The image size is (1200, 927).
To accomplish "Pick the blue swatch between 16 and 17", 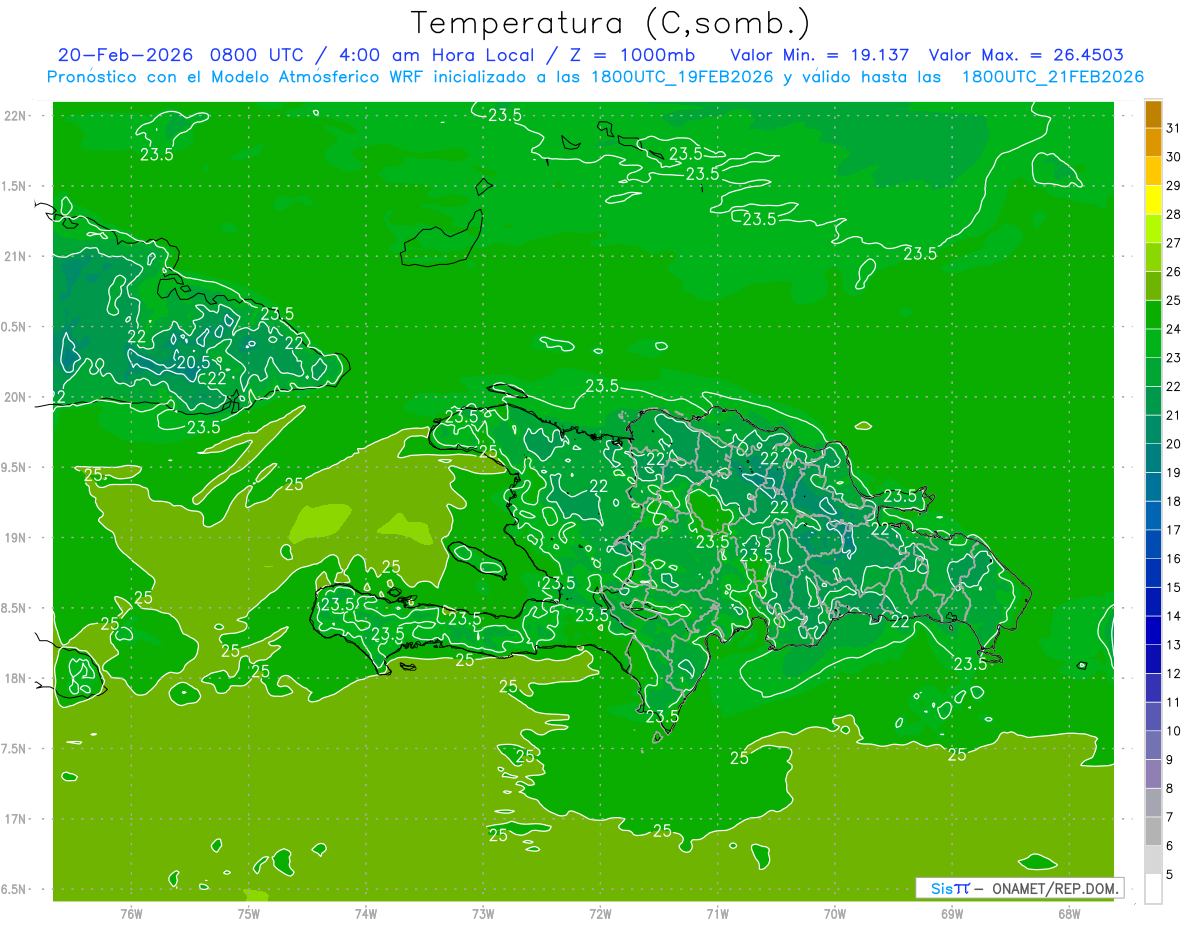I will 1153,544.
